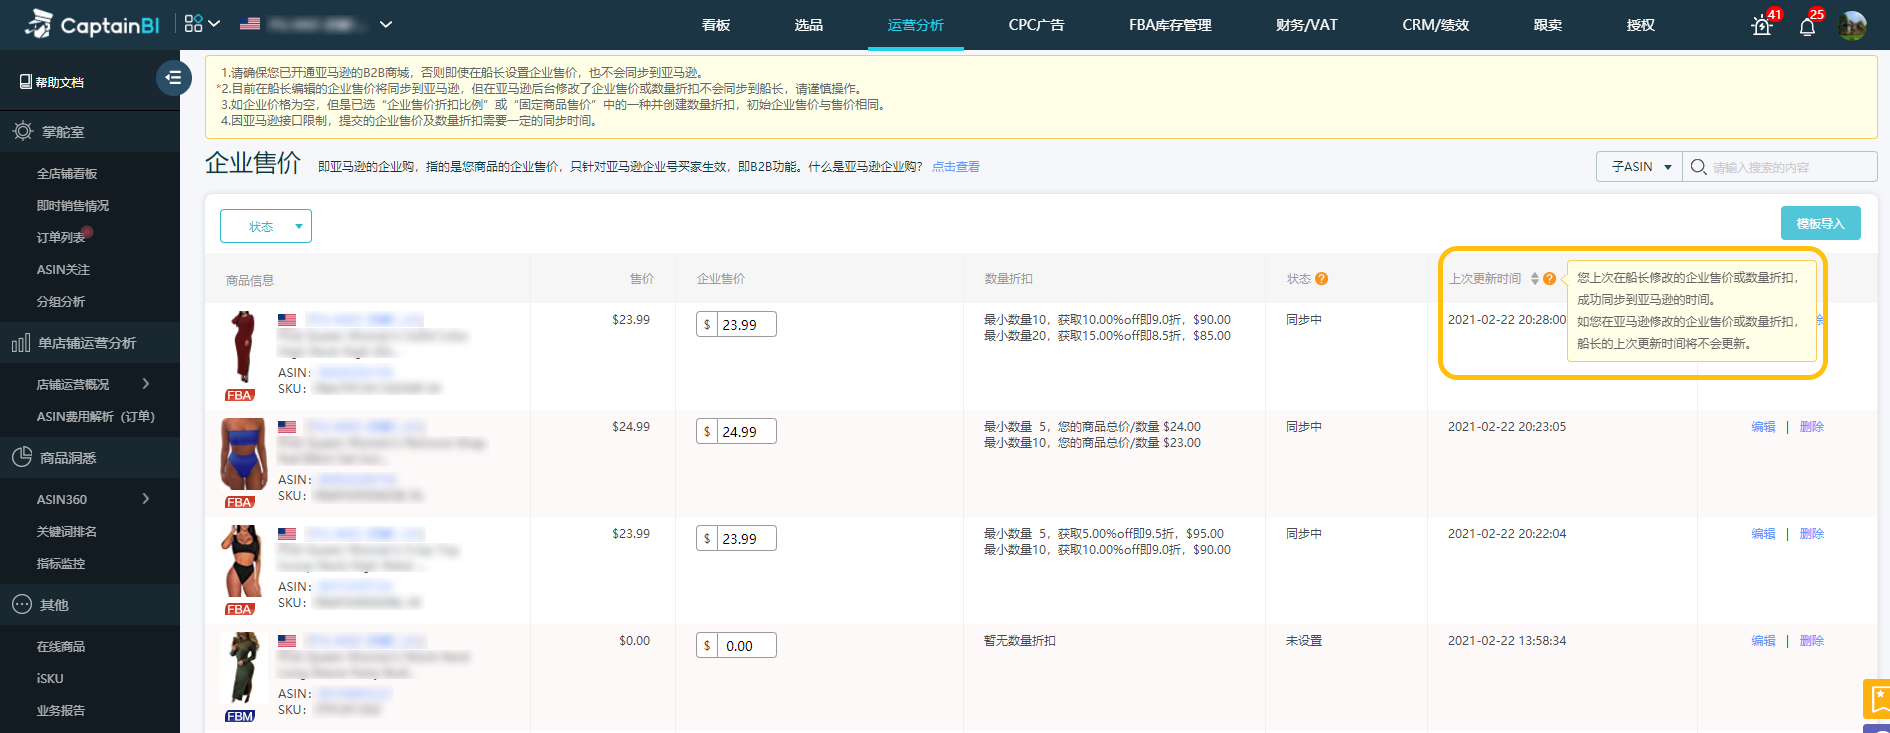Click the green dress product thumbnail
Viewport: 1890px width, 733px height.
point(241,668)
